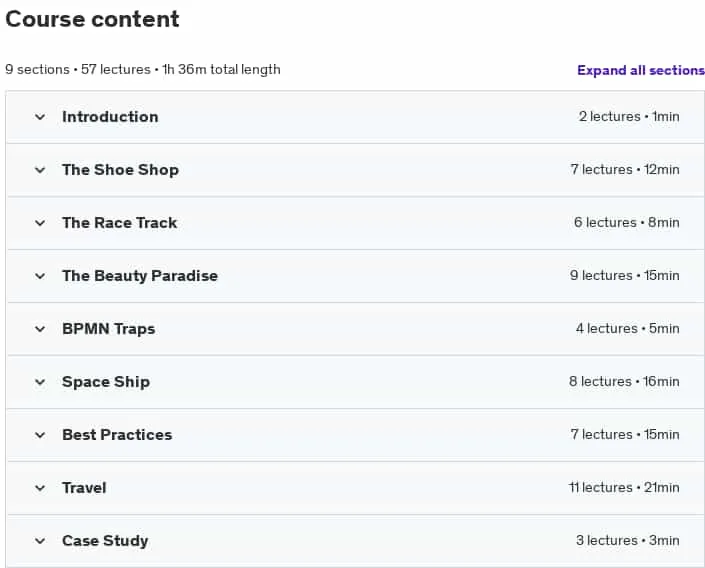Expand the Travel section chevron
Viewport: 705px width, 568px height.
click(40, 488)
